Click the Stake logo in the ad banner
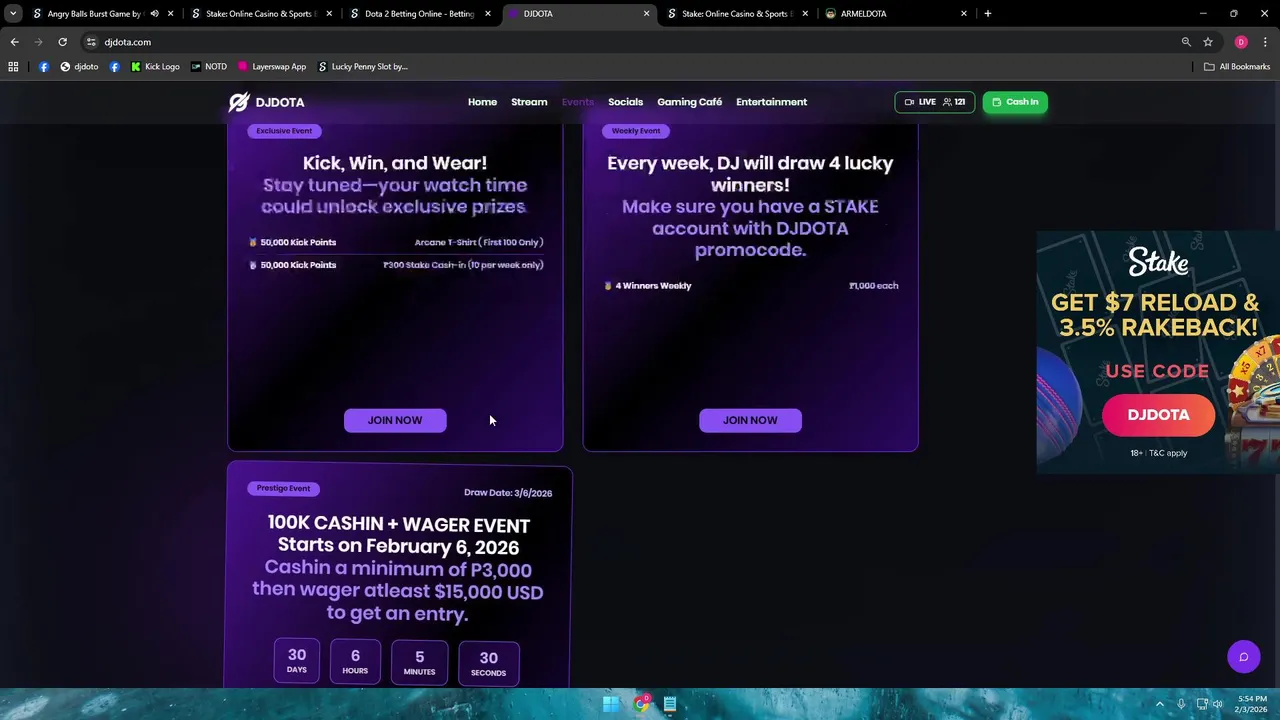Image resolution: width=1280 pixels, height=720 pixels. (1158, 262)
